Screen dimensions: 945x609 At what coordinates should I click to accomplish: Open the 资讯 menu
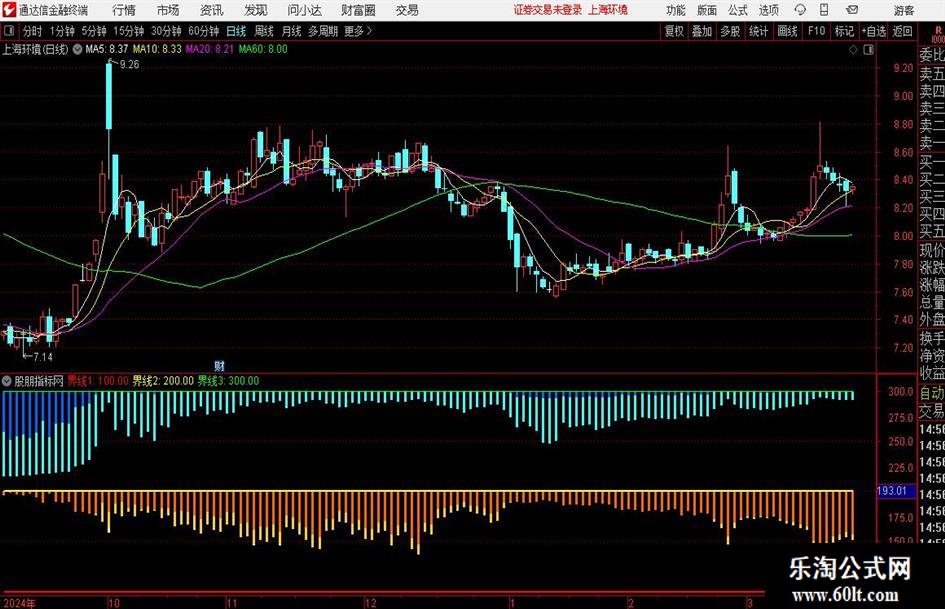point(212,10)
